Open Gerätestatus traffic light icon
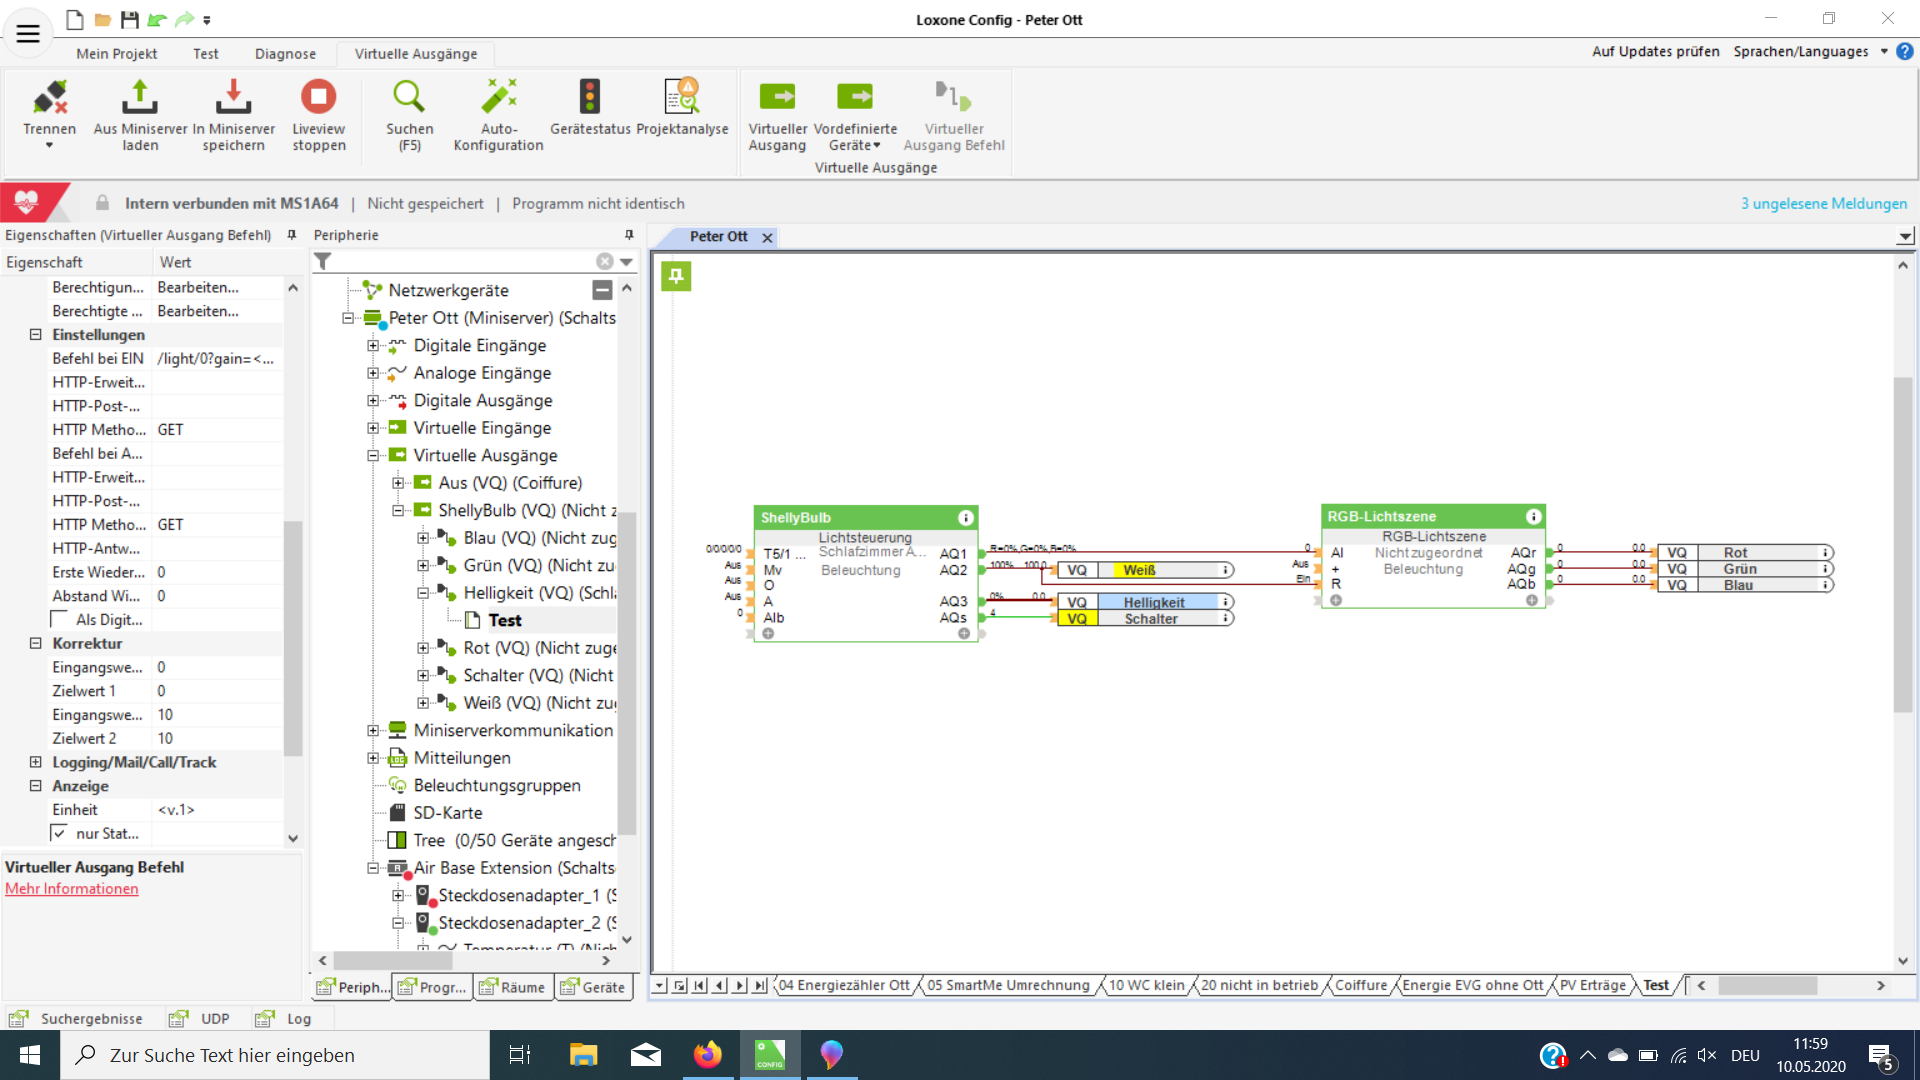The image size is (1920, 1080). tap(590, 98)
